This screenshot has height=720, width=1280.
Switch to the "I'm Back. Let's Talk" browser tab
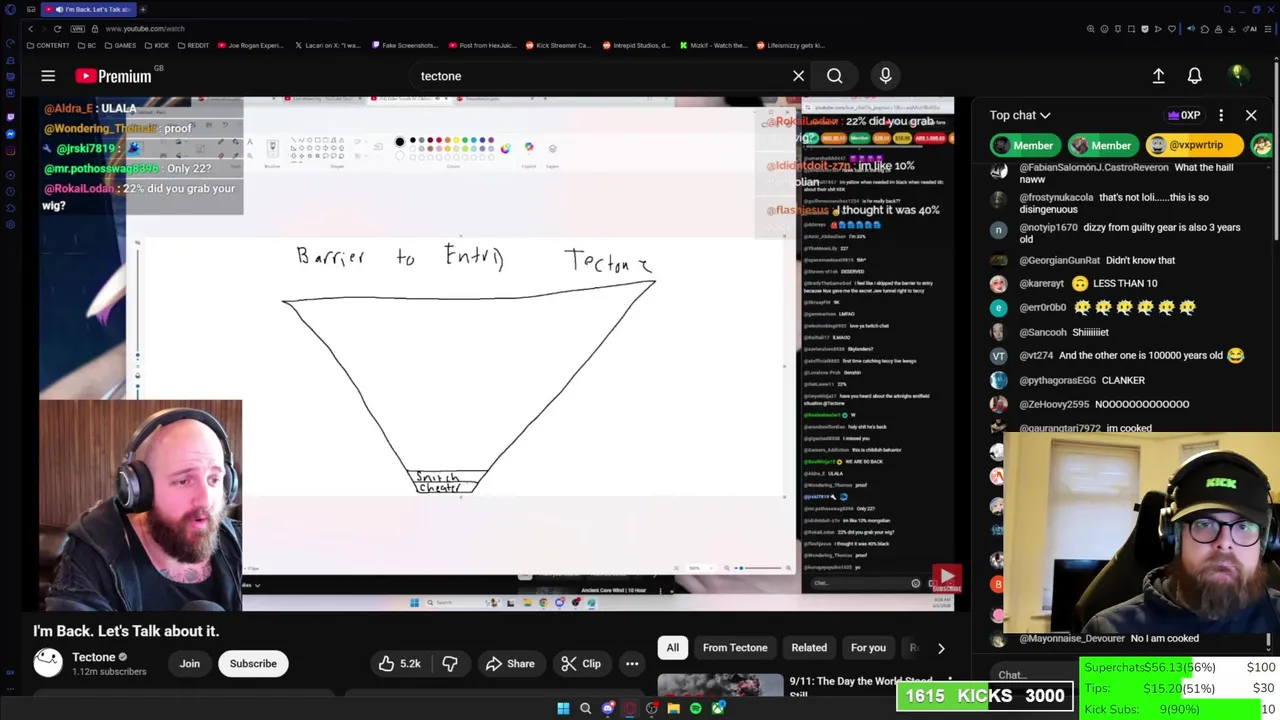tap(88, 9)
